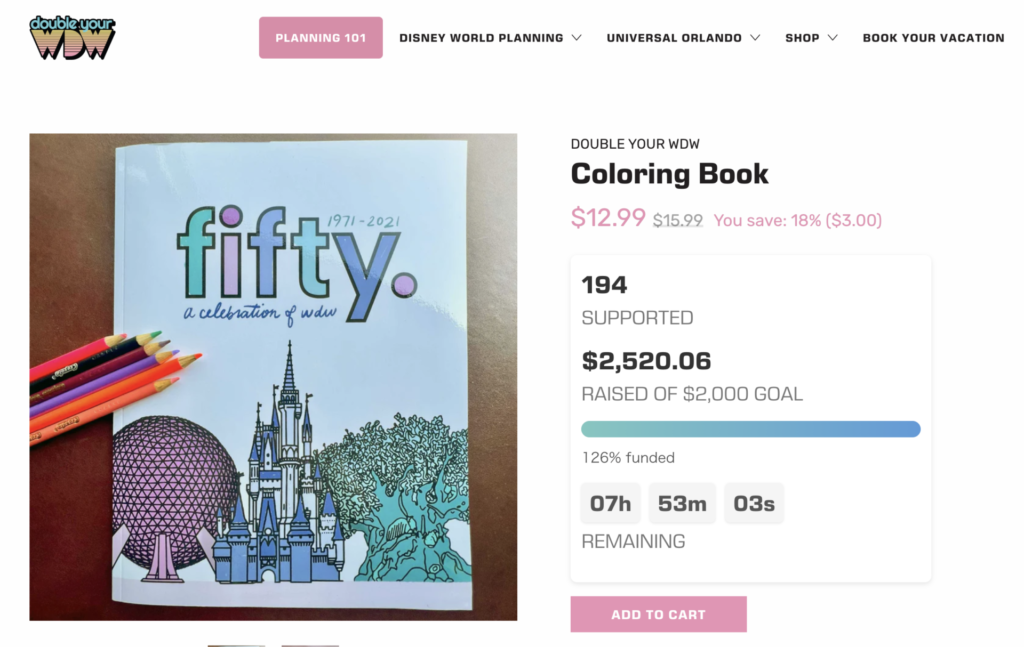Screen dimensions: 1024x647
Task: Click the $2,520.06 raised amount
Action: point(645,361)
